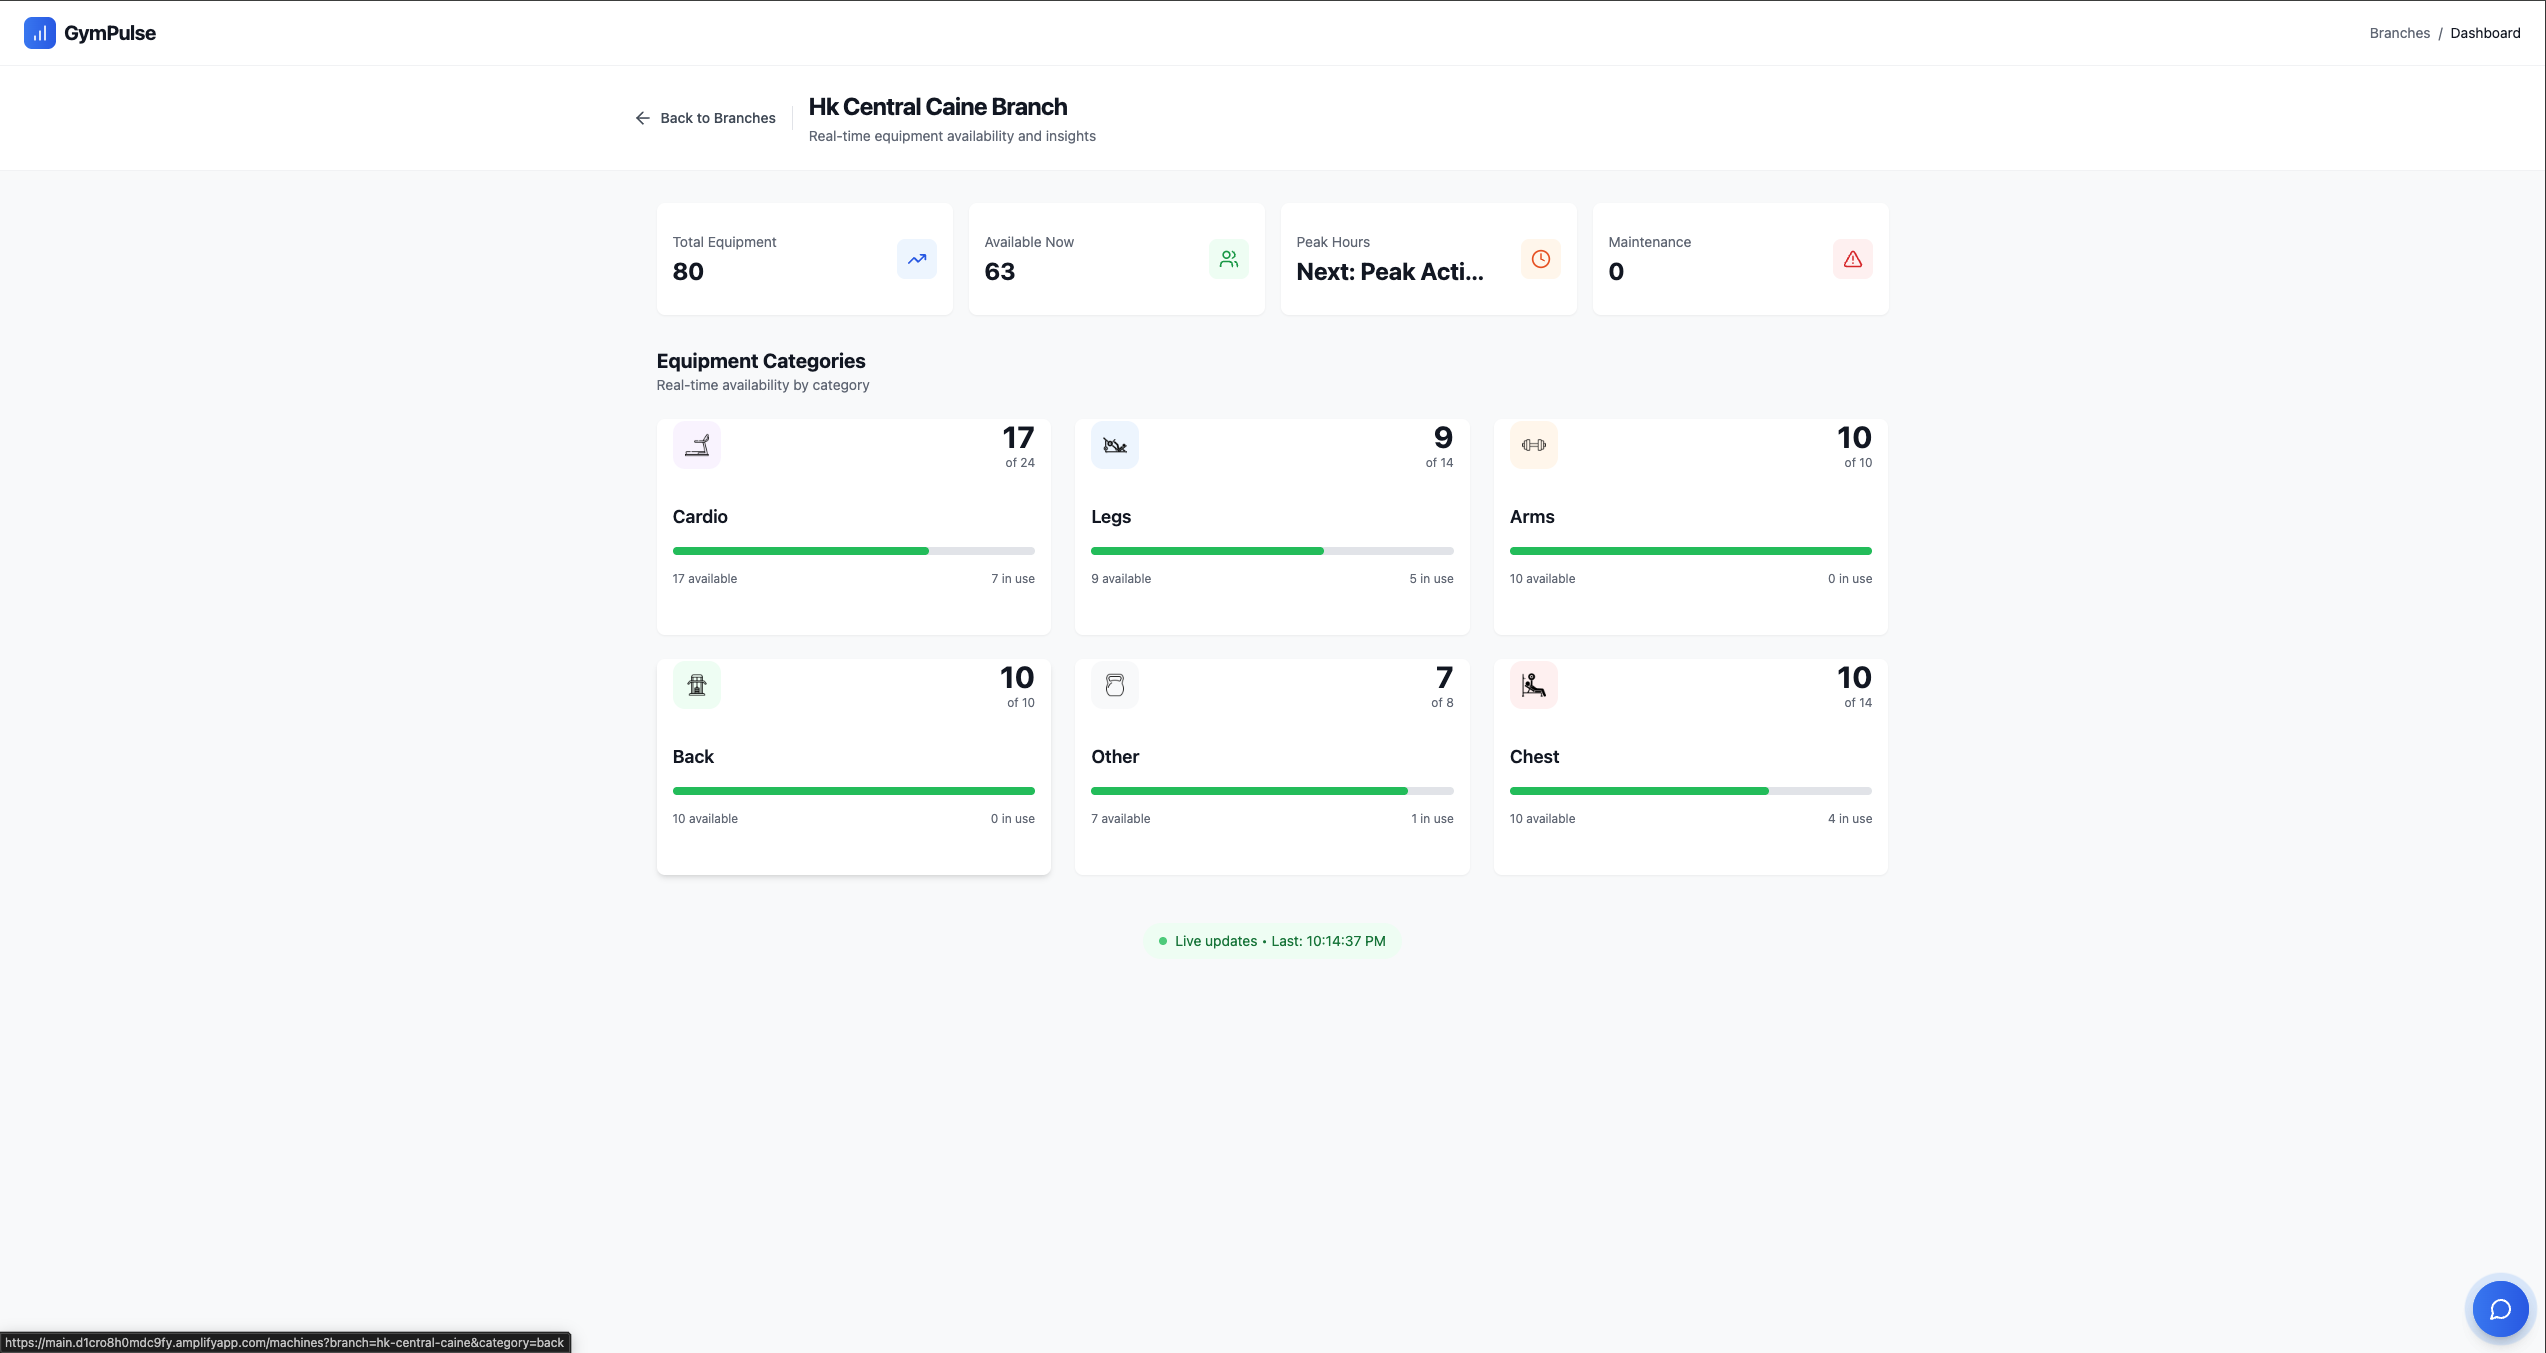The height and width of the screenshot is (1353, 2546).
Task: Click the Arms dumbbell icon
Action: click(1533, 445)
